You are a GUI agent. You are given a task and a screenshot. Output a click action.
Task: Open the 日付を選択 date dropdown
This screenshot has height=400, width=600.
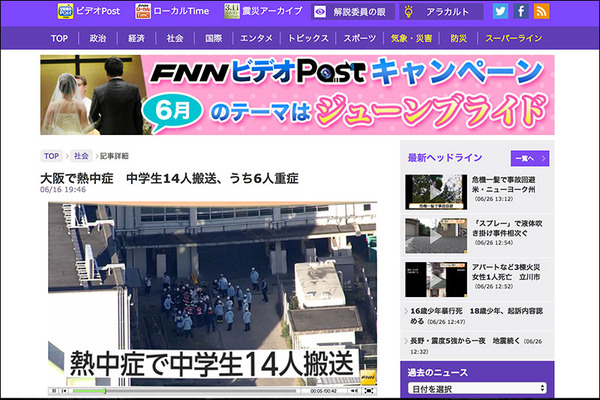click(477, 389)
